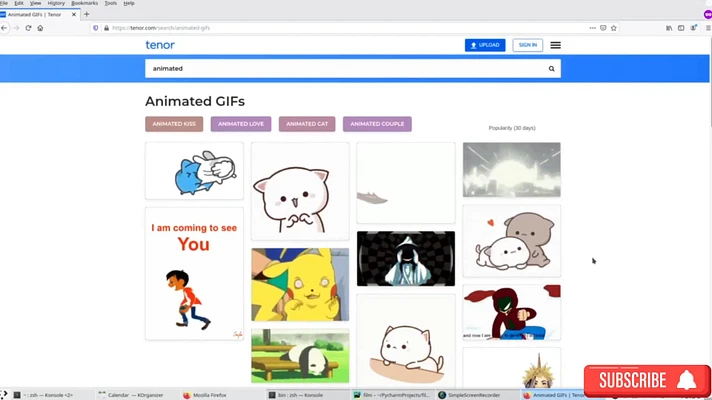Reload the current page
712x400 pixels.
28,28
